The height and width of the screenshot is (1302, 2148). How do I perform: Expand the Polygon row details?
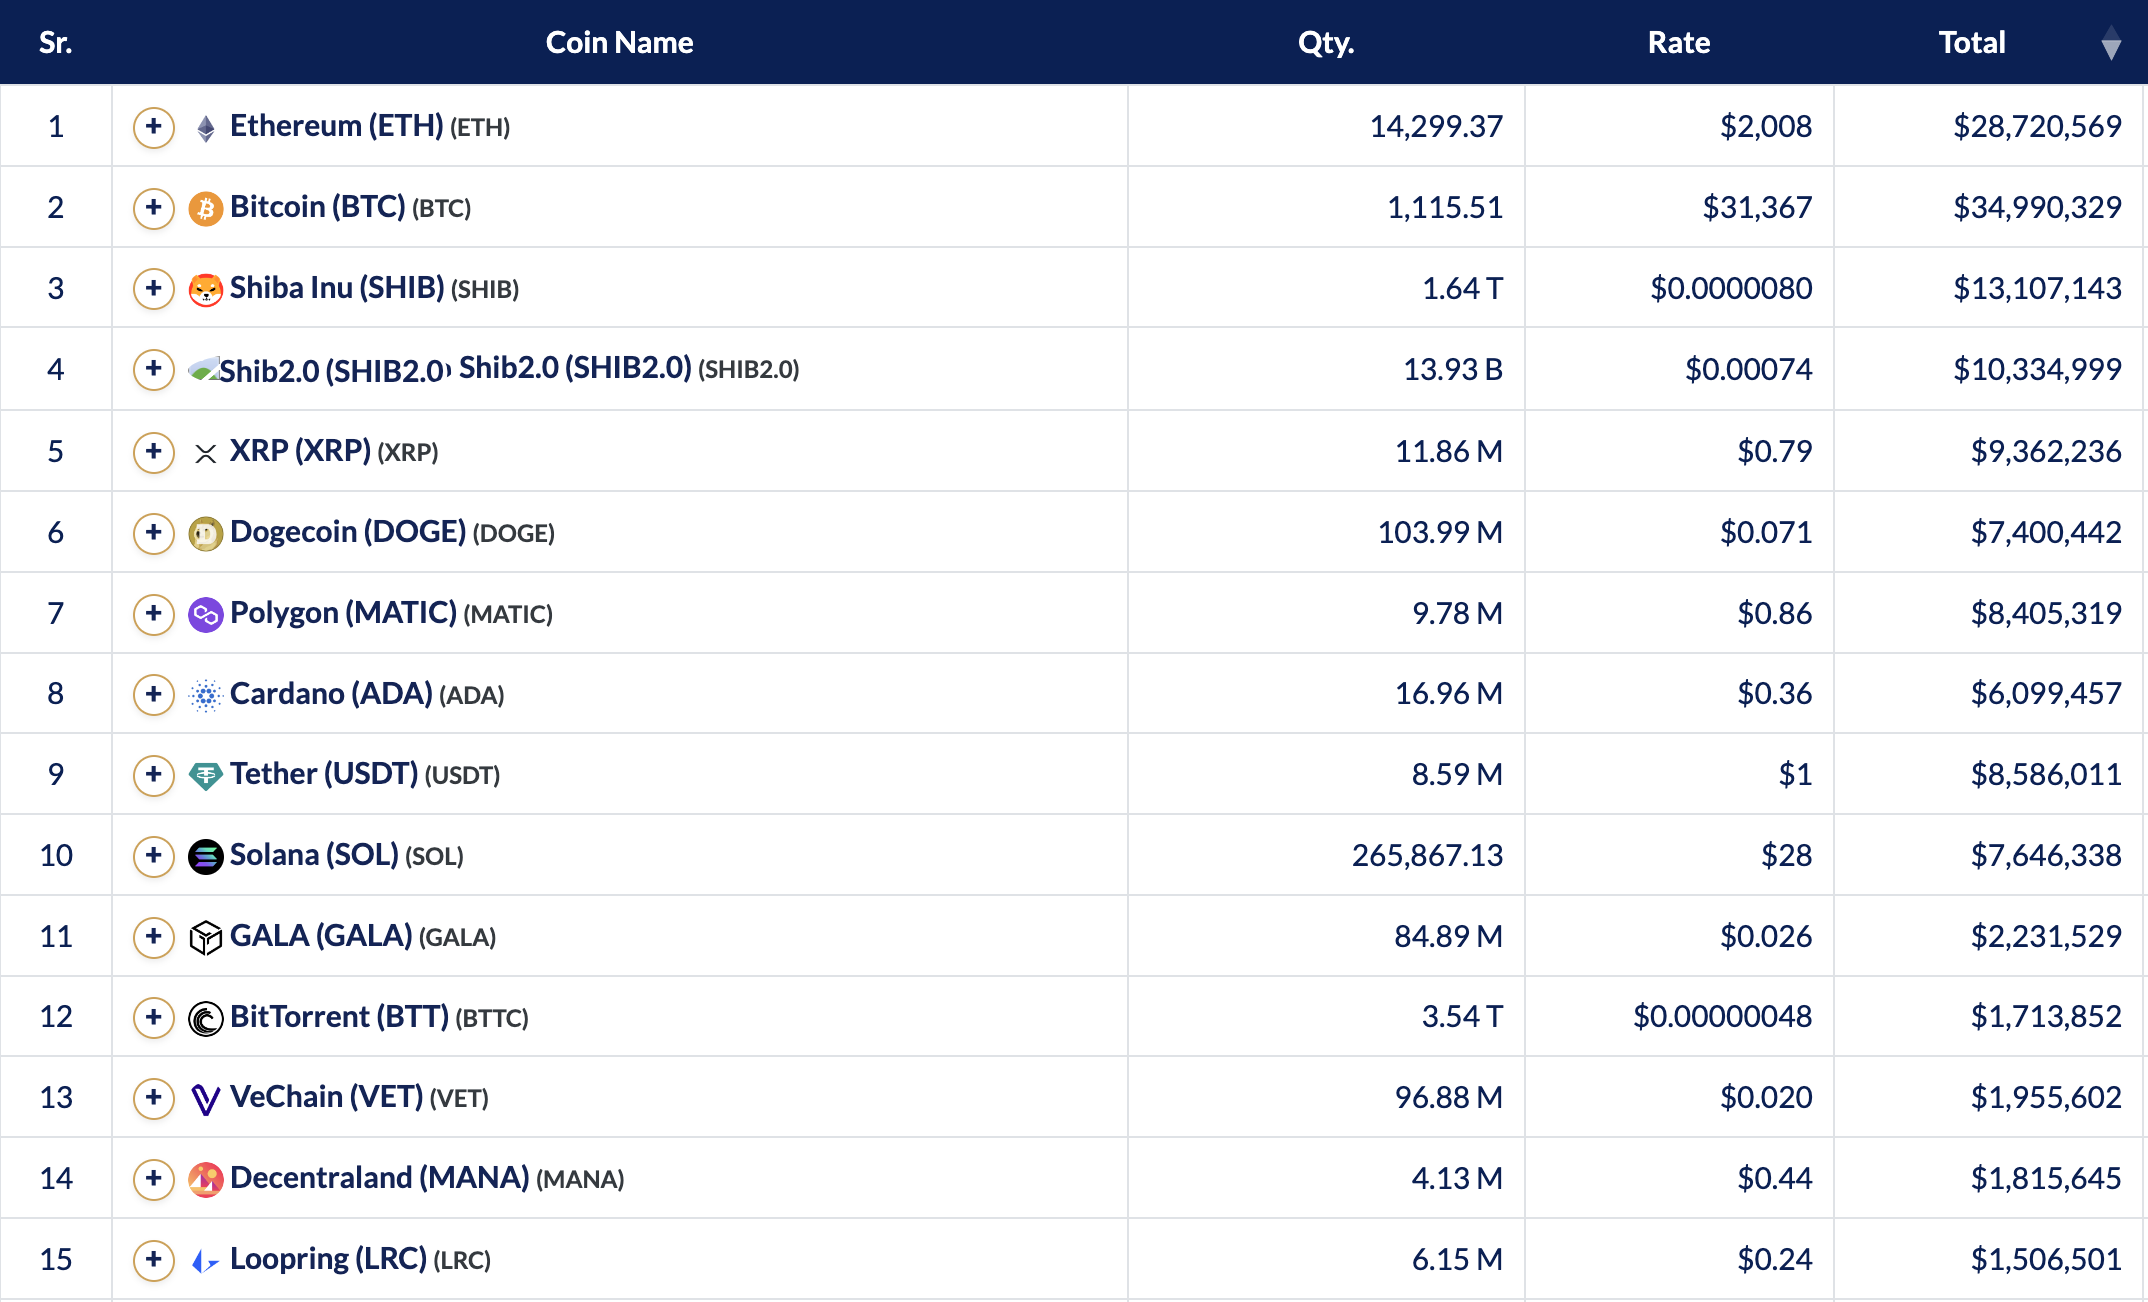click(153, 614)
